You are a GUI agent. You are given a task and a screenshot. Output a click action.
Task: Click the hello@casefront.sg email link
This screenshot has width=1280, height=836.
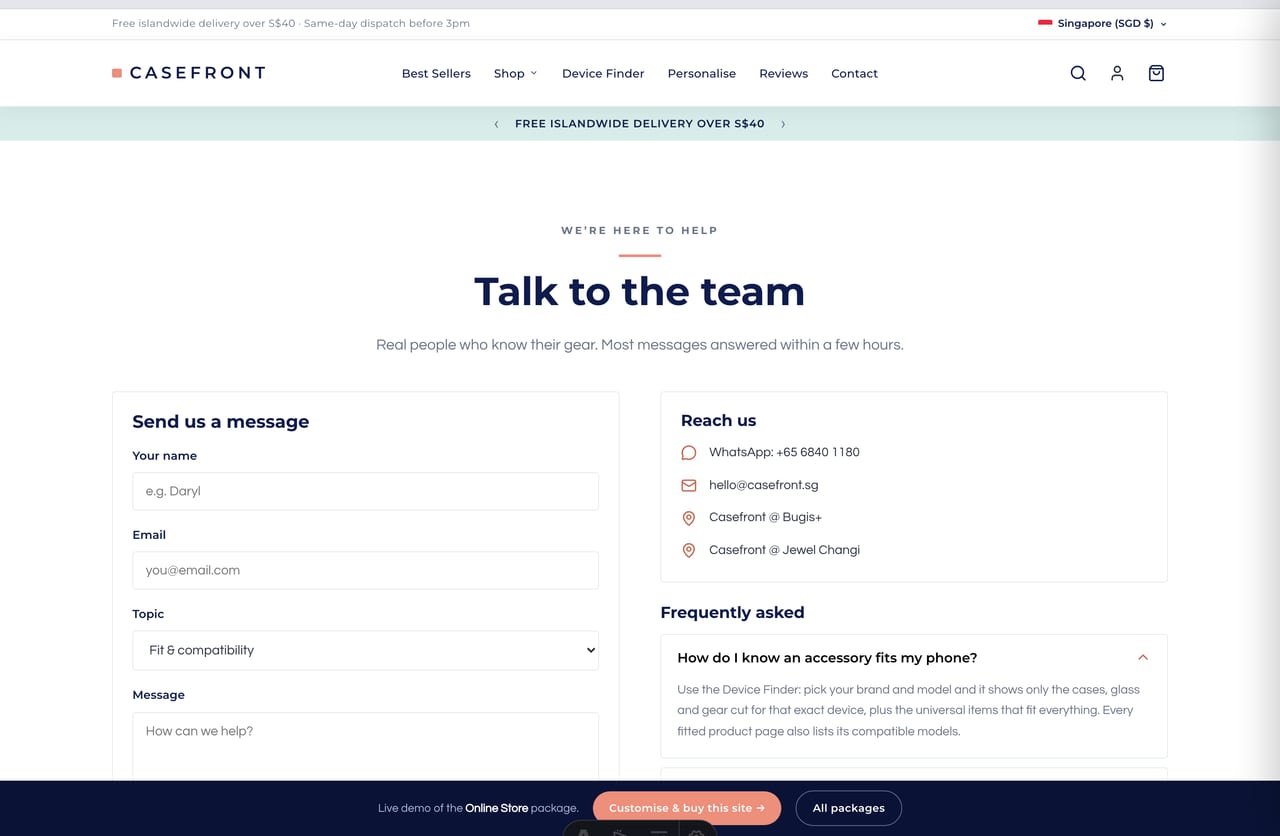764,485
